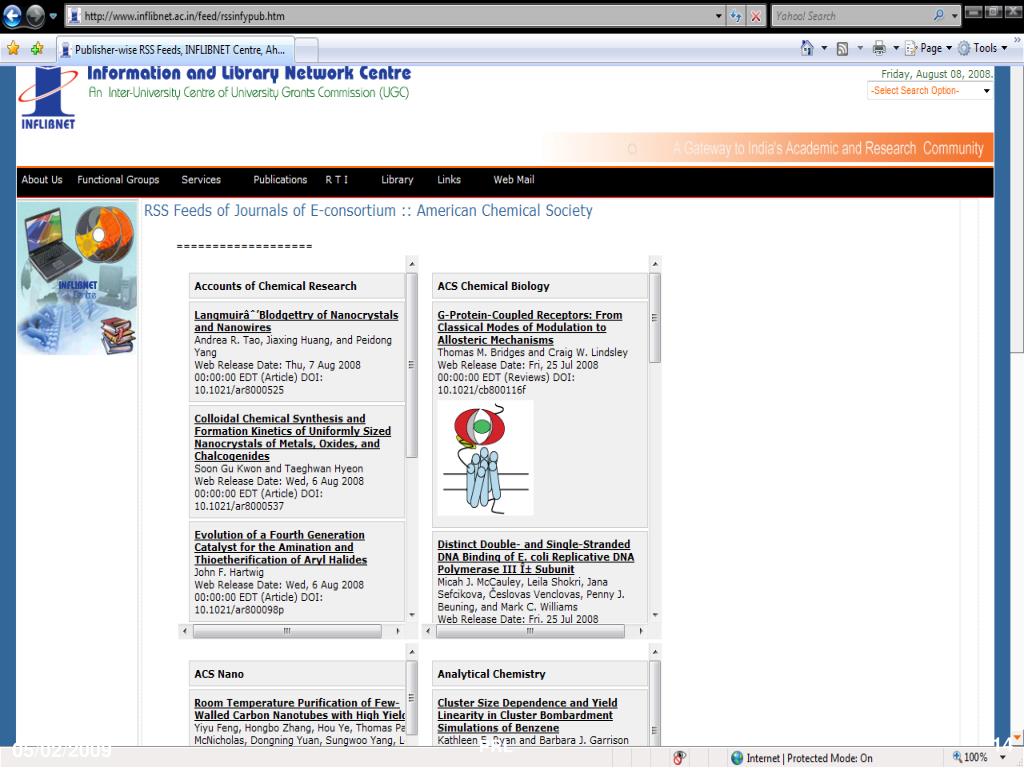
Task: Click the Accounts of Chemical Research heading
Action: click(x=276, y=286)
